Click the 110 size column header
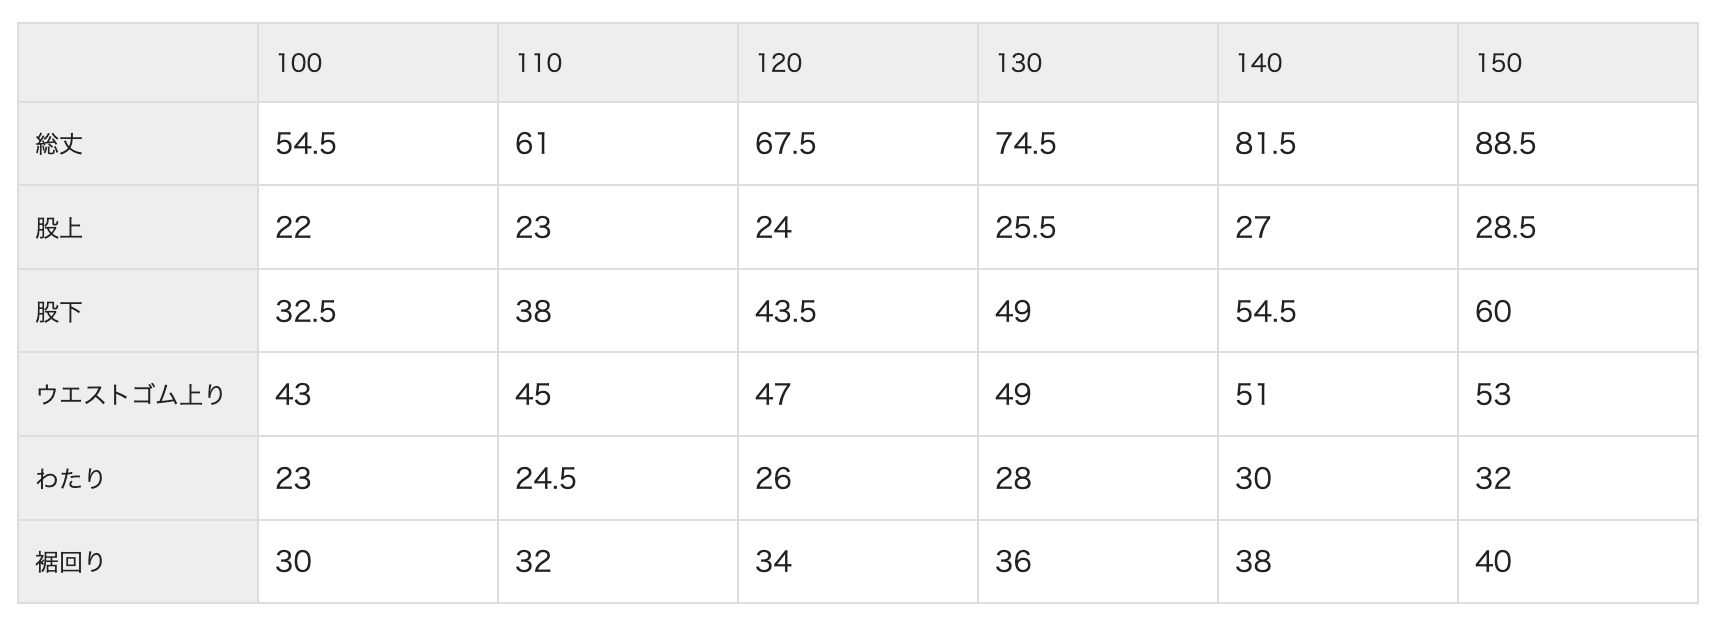1726x626 pixels. click(539, 63)
